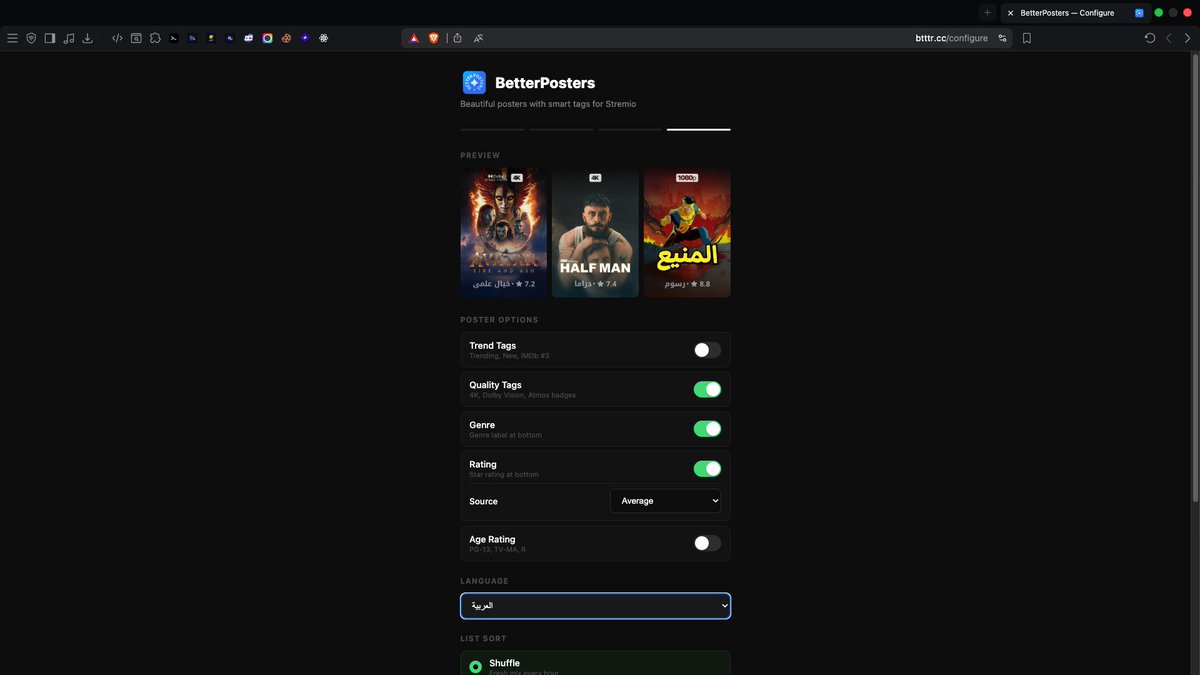Turn off the Genre toggle
This screenshot has height=675, width=1200.
(707, 429)
